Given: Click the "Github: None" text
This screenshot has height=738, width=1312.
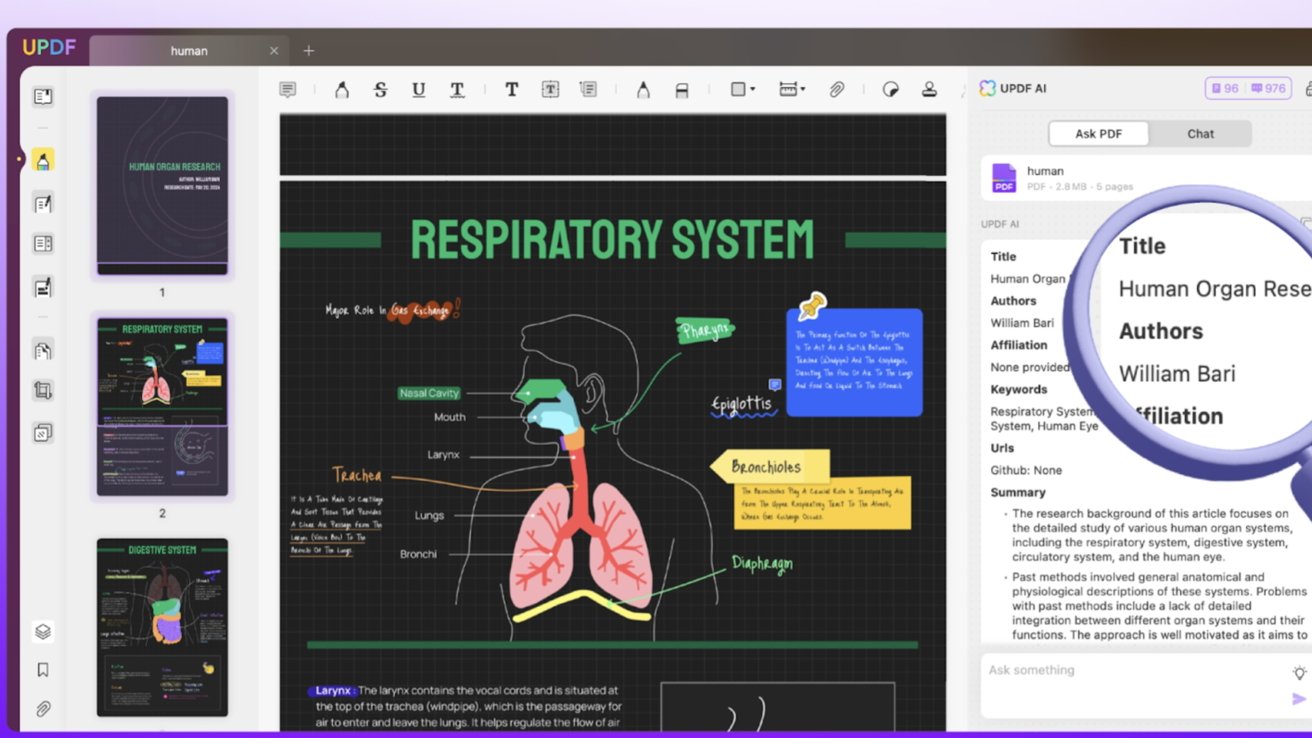Looking at the screenshot, I should (1026, 470).
